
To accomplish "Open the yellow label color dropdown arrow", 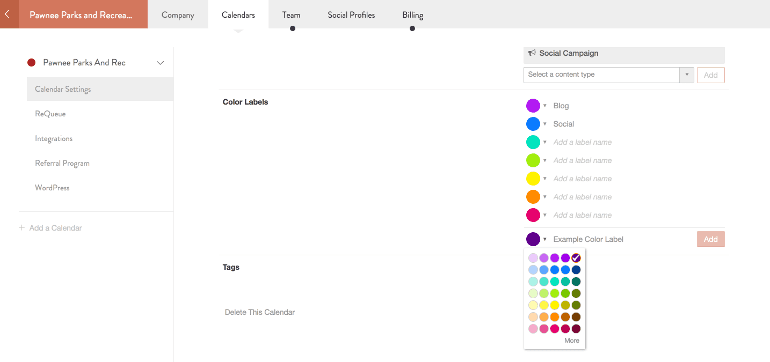I will (545, 179).
